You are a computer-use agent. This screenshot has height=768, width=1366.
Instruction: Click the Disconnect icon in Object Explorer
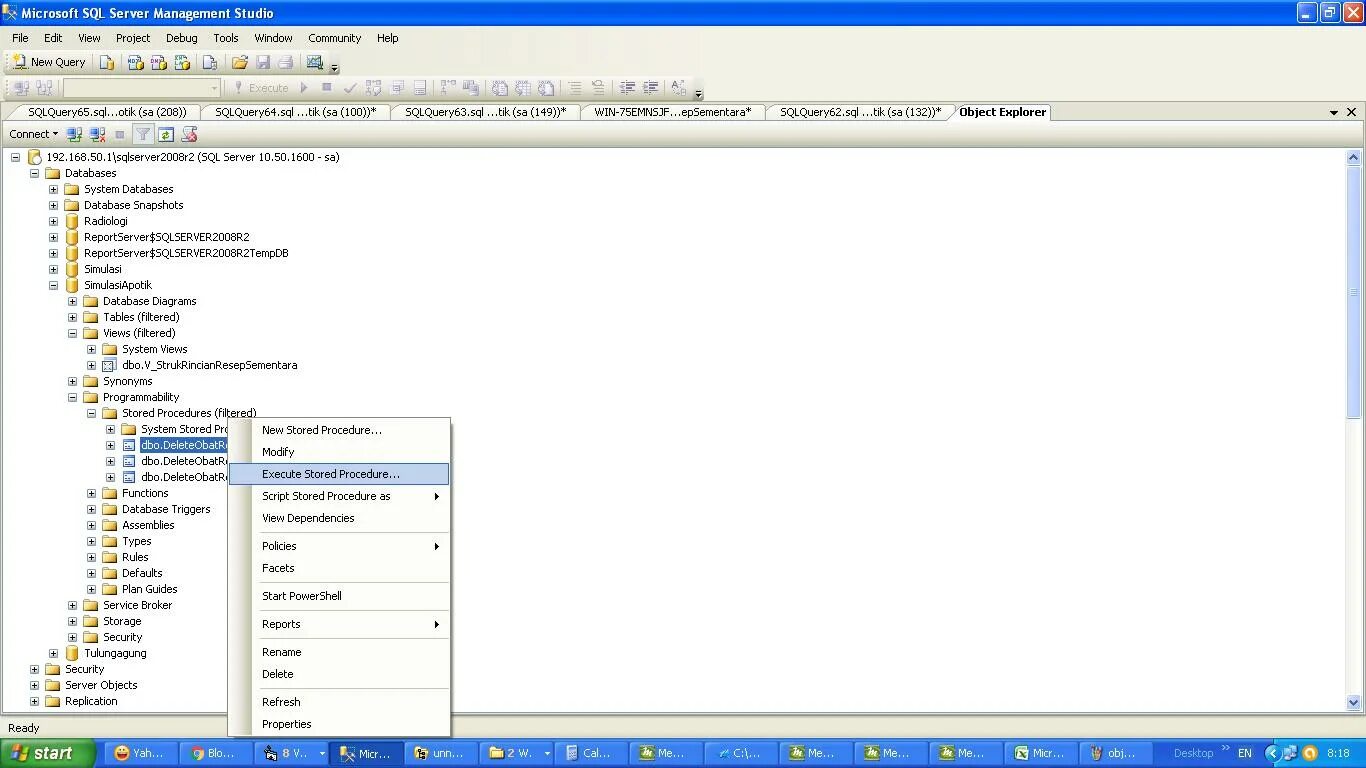(x=97, y=134)
